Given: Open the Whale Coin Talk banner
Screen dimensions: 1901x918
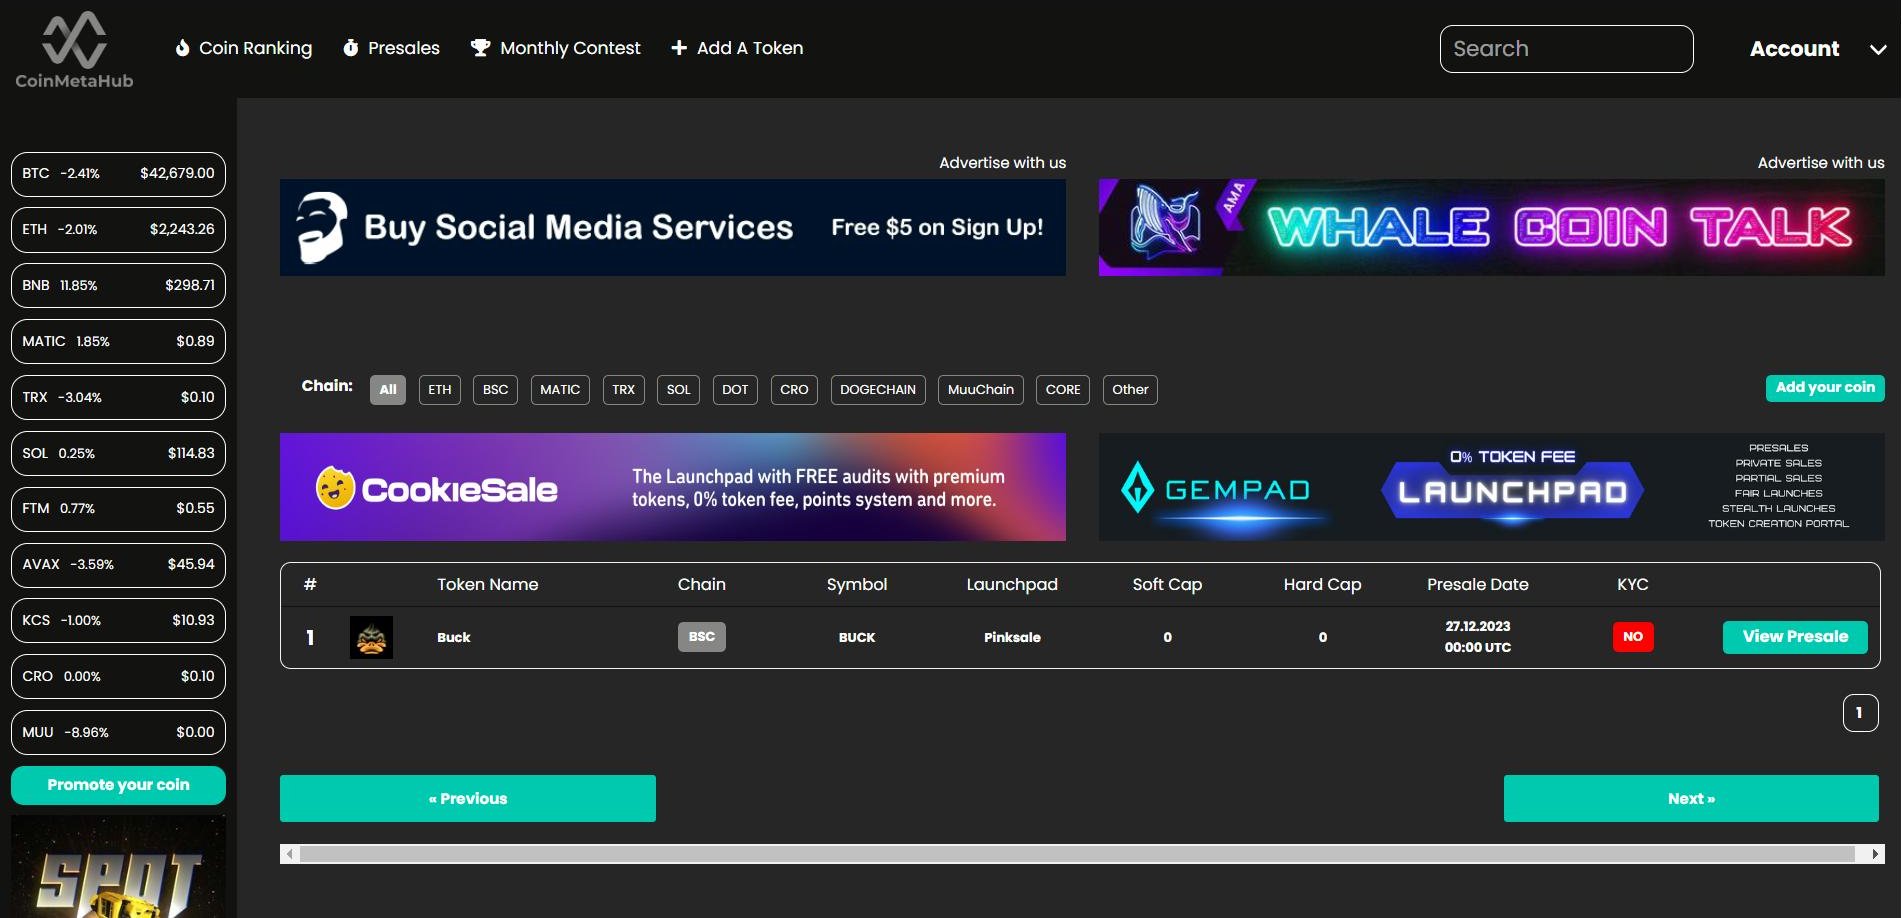Looking at the screenshot, I should (1491, 228).
